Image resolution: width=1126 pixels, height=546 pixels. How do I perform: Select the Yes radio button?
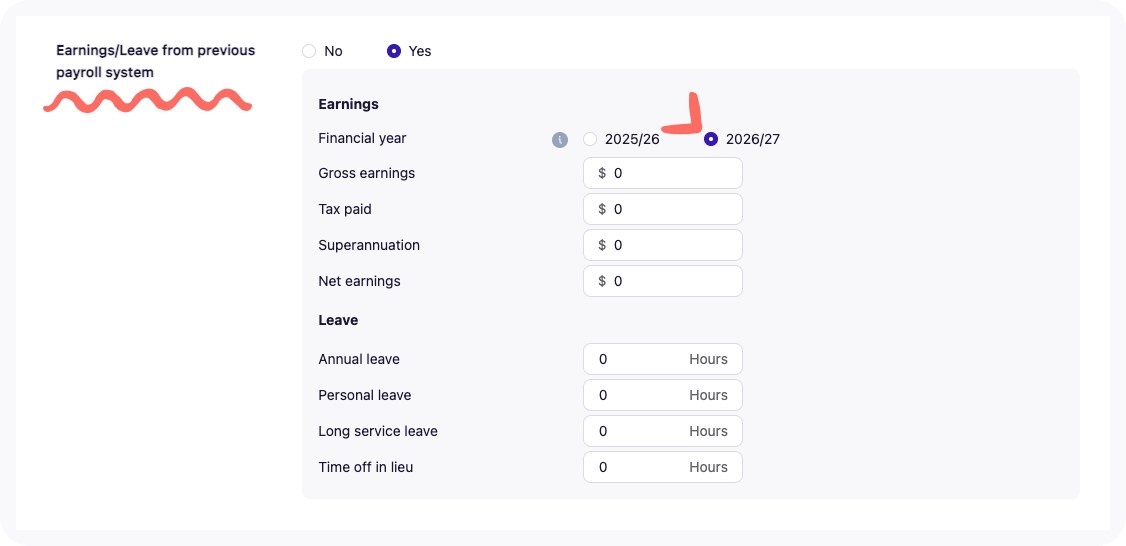[x=394, y=51]
